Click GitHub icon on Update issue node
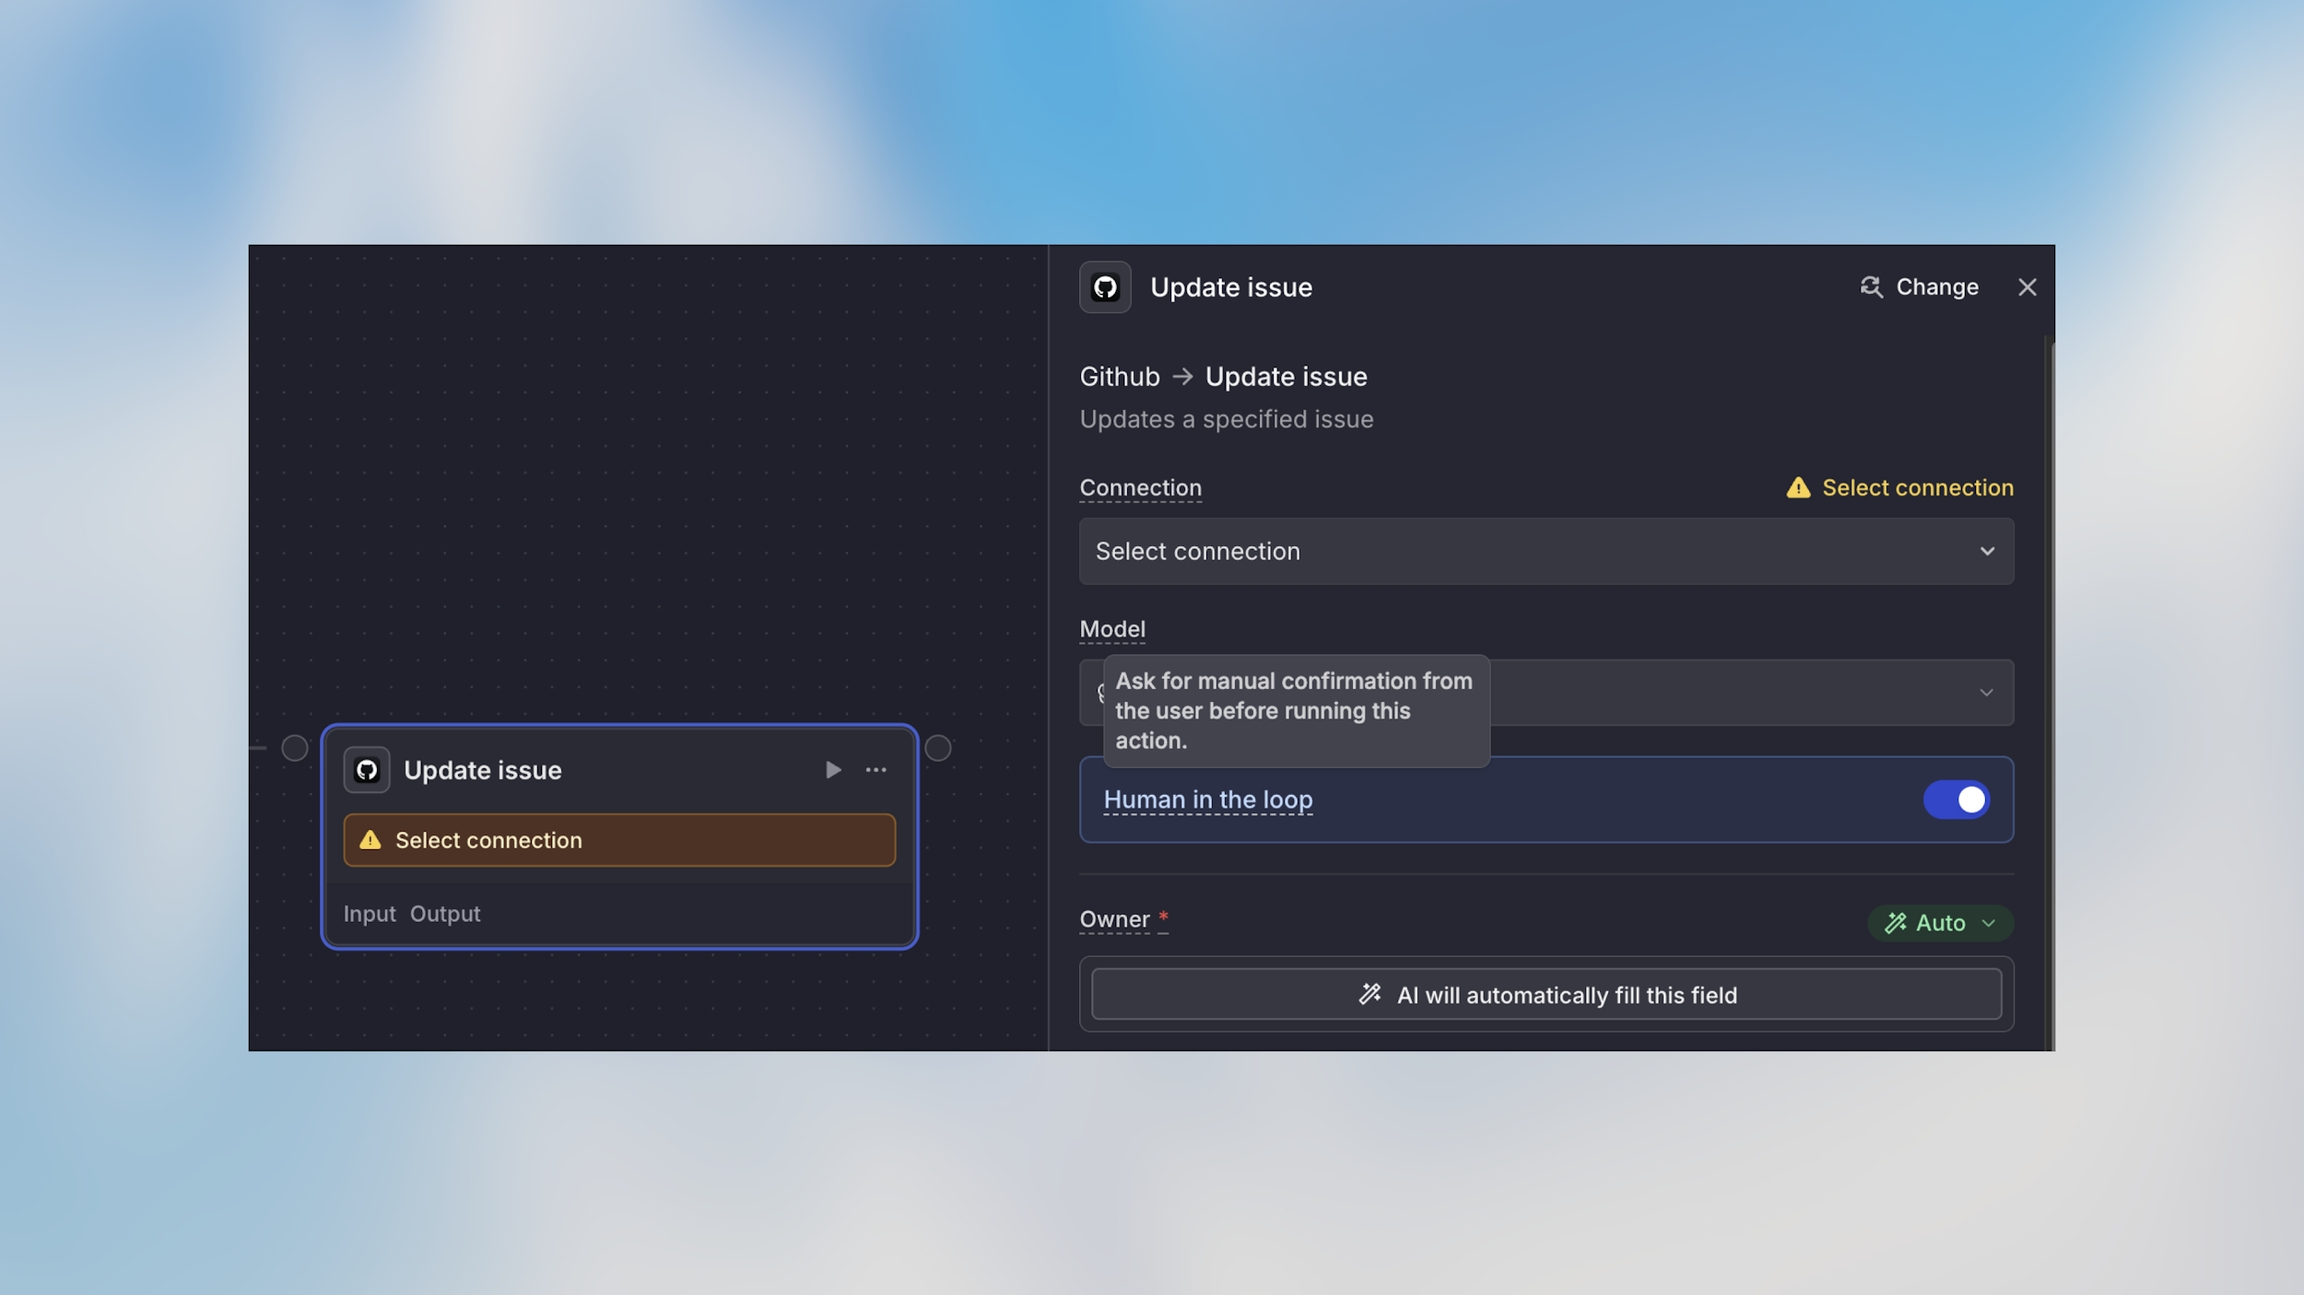The height and width of the screenshot is (1295, 2304). coord(366,770)
